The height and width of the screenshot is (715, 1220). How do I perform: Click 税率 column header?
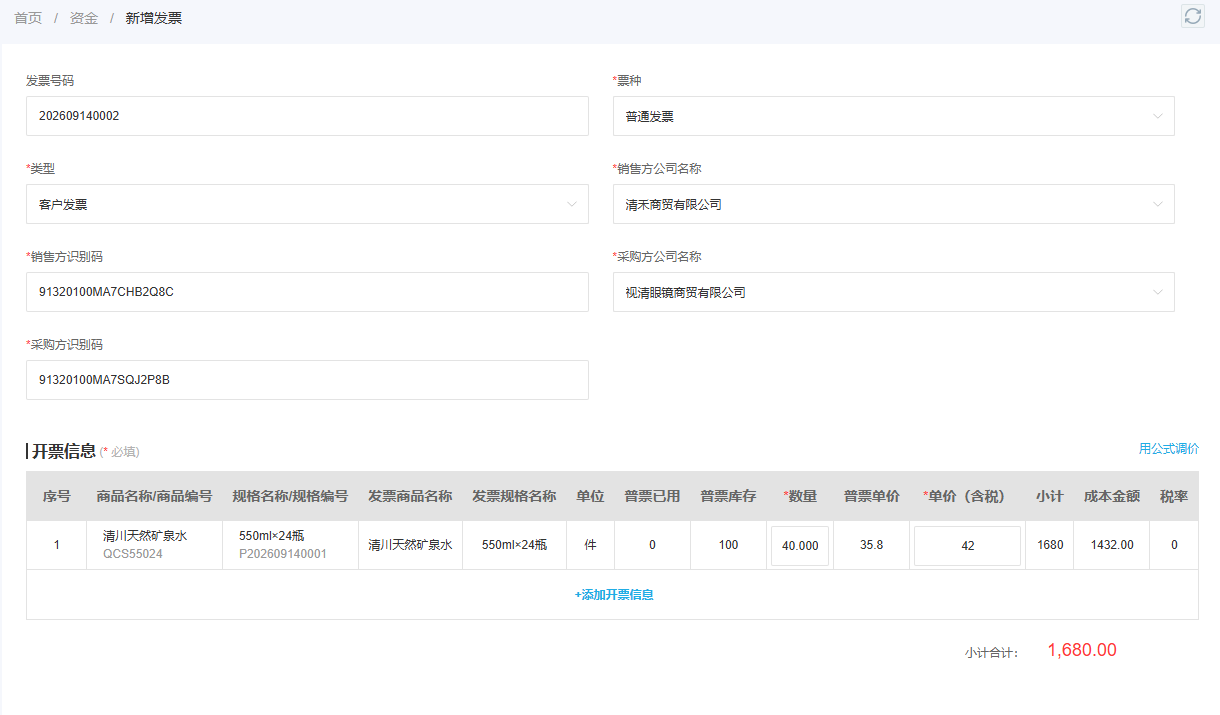[x=1173, y=496]
